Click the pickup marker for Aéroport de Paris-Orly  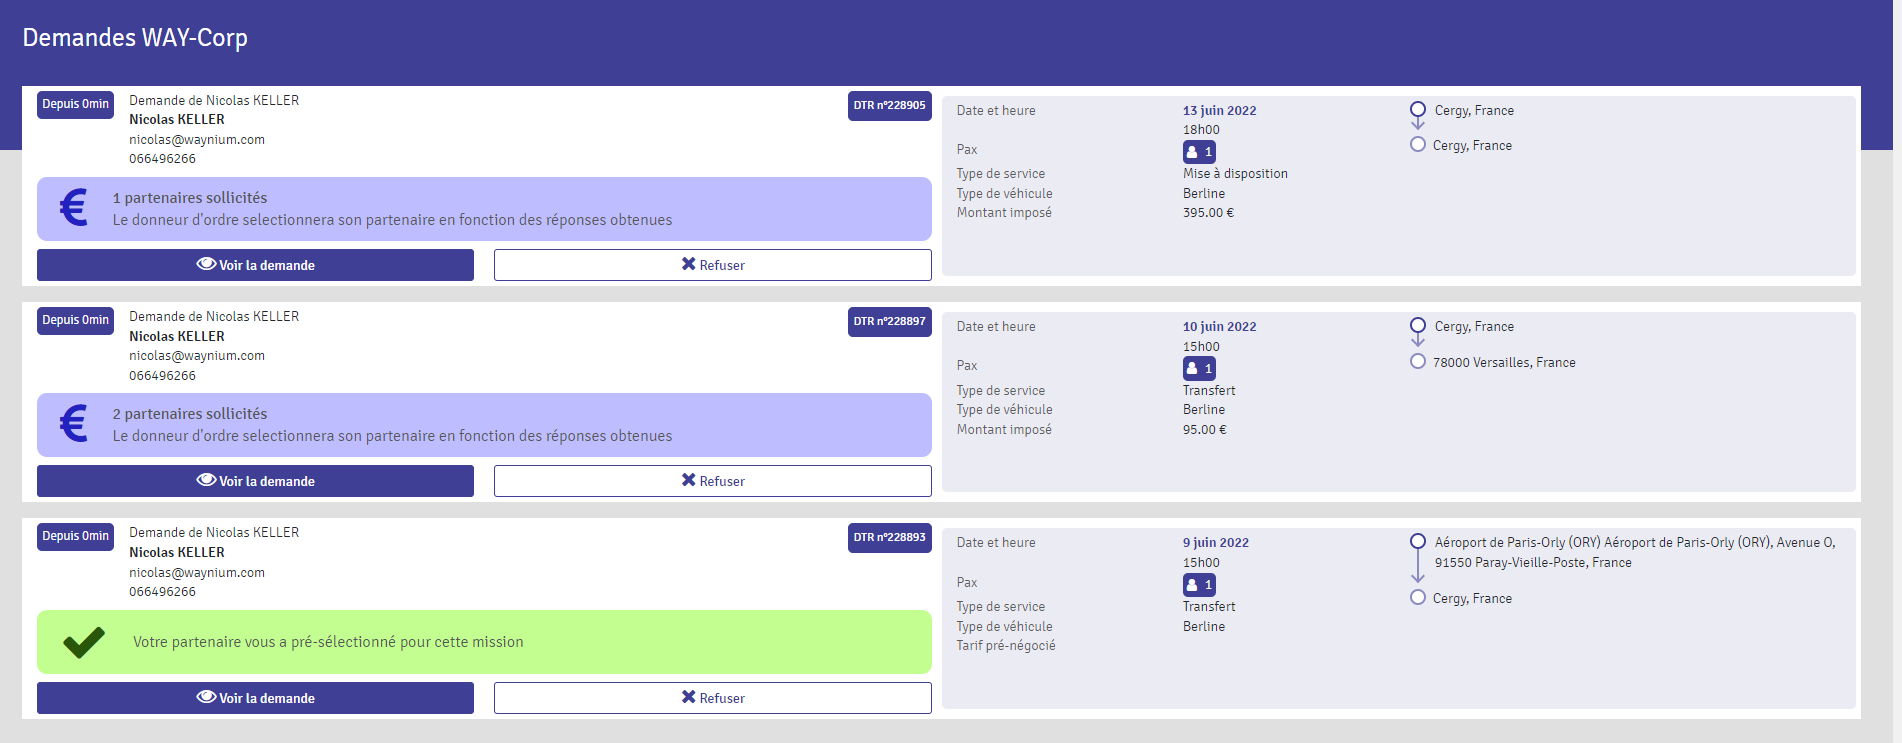point(1417,542)
